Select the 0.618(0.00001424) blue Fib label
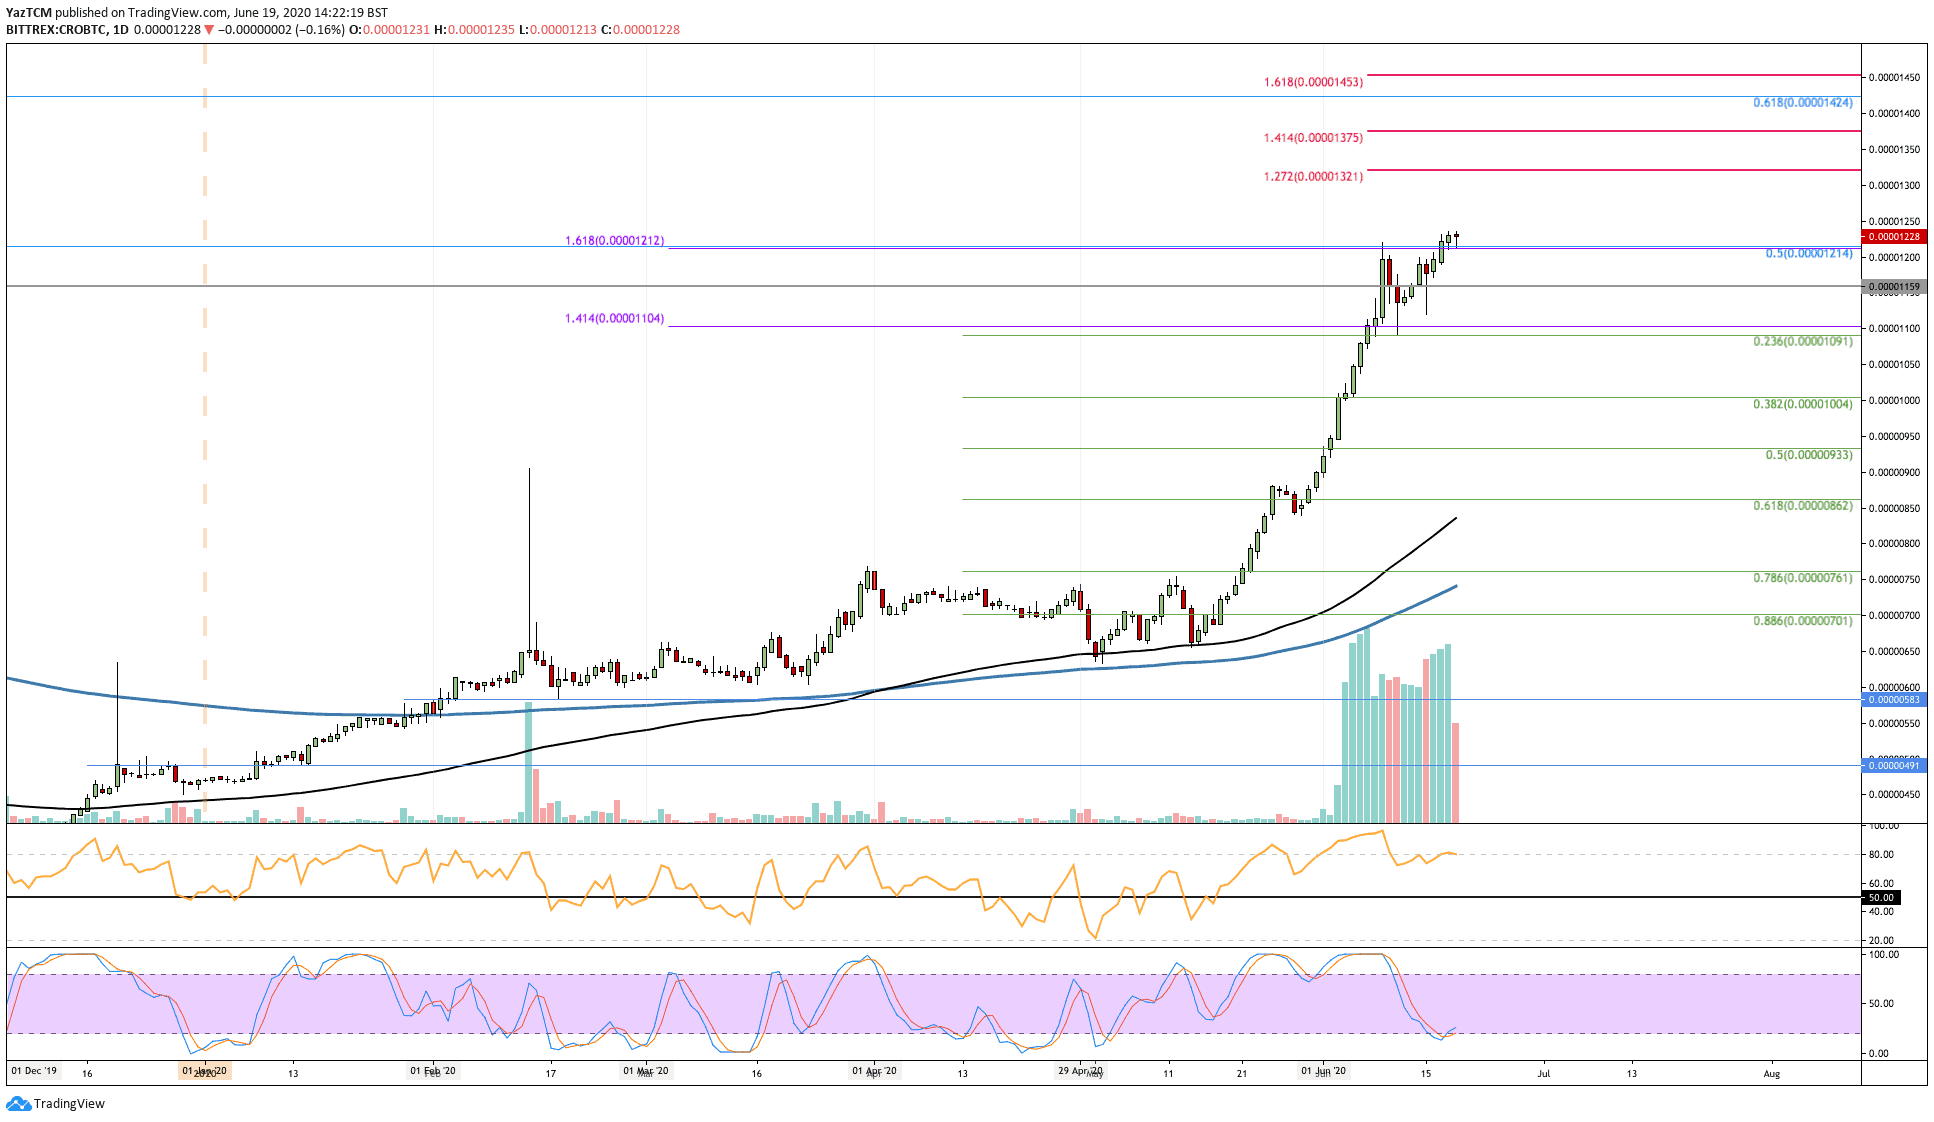This screenshot has width=1934, height=1122. point(1803,103)
